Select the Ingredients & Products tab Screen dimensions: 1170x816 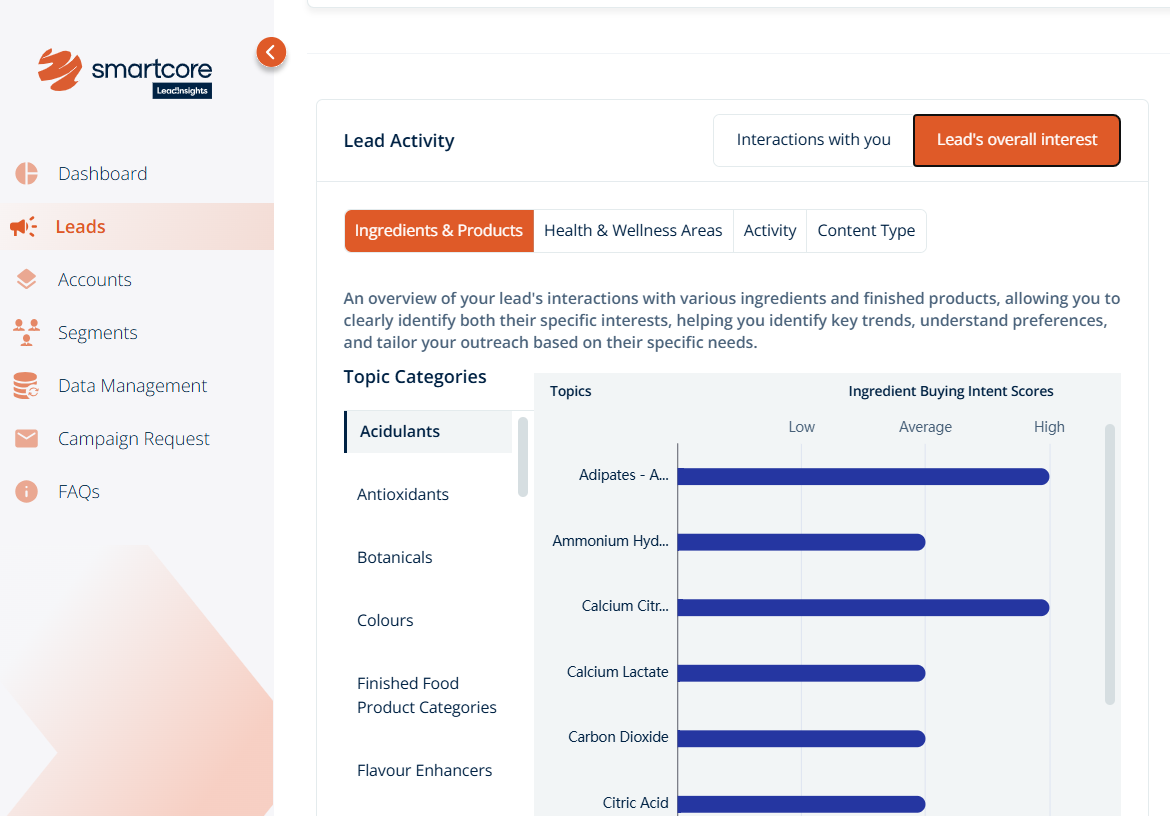pos(439,231)
